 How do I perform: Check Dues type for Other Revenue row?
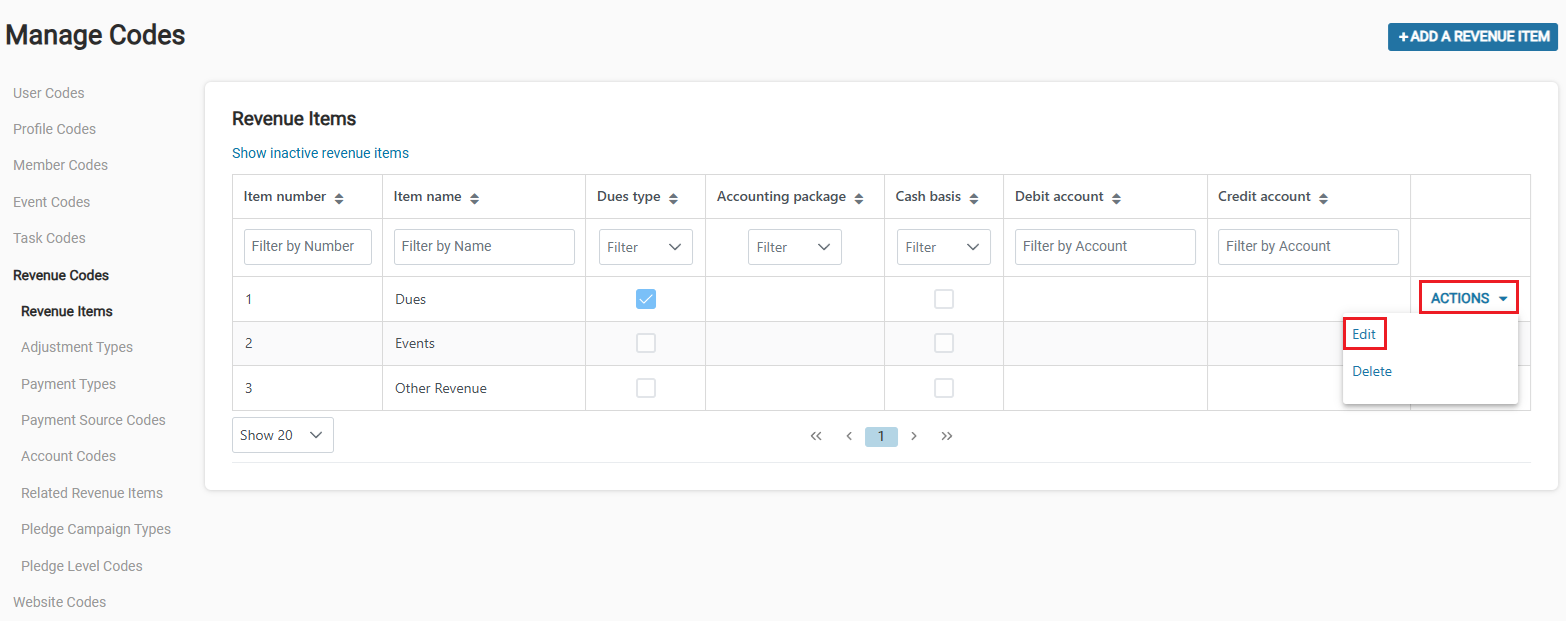point(646,388)
